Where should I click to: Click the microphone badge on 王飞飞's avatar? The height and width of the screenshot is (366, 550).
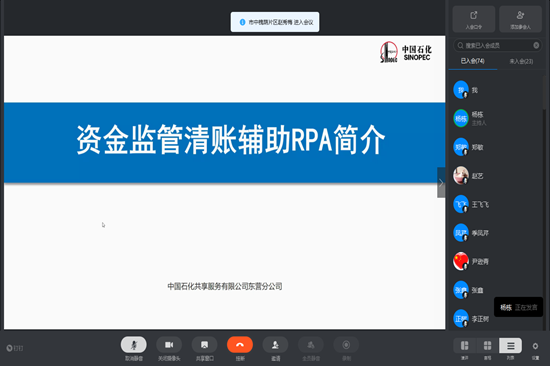click(465, 209)
